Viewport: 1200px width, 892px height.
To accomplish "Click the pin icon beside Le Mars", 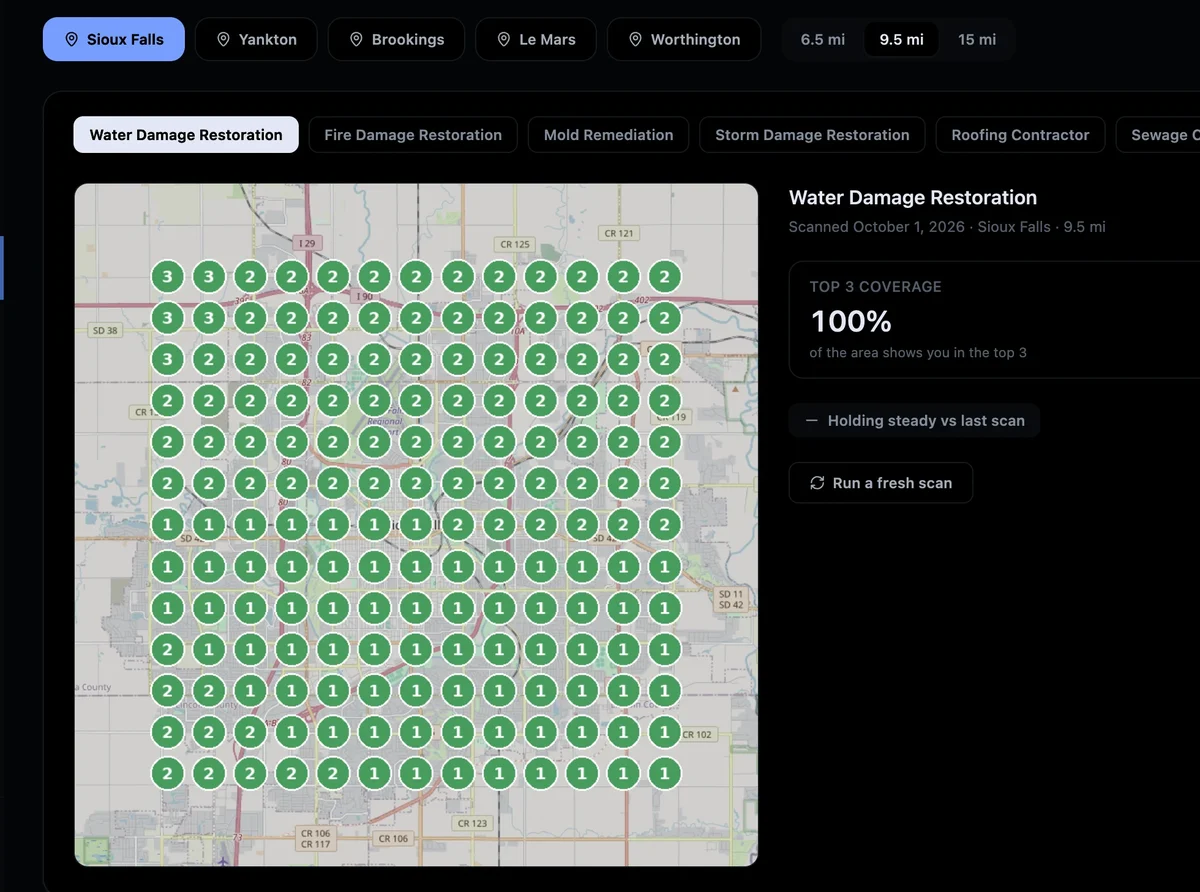I will 504,39.
